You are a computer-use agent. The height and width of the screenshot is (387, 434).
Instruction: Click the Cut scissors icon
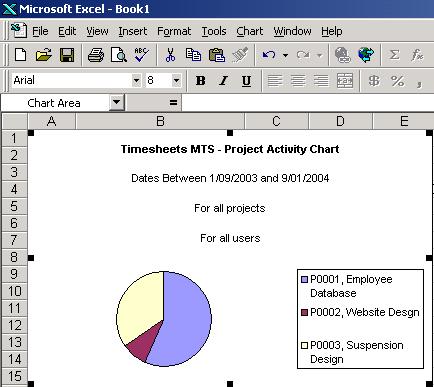coord(170,55)
